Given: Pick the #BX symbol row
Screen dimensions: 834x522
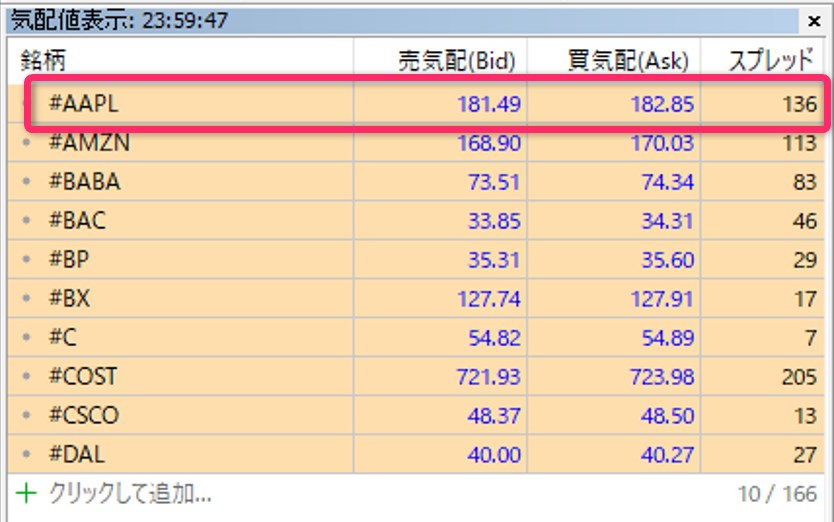Looking at the screenshot, I should [69, 299].
